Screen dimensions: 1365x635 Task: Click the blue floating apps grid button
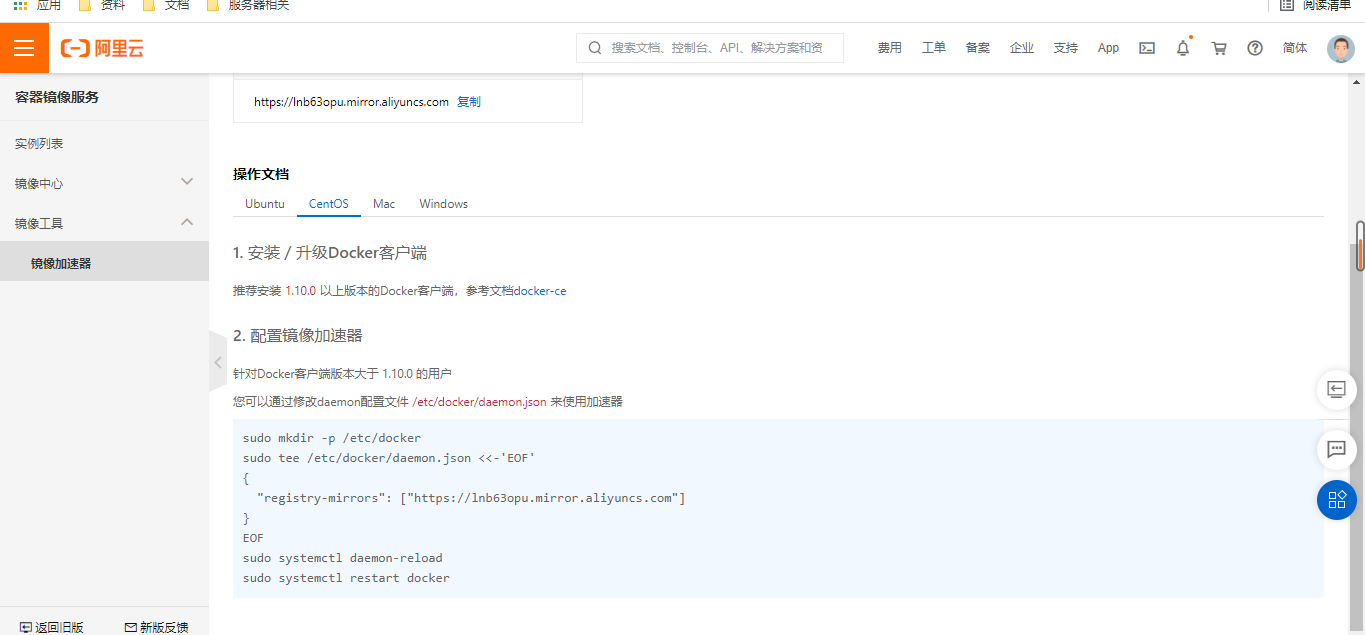(x=1336, y=500)
